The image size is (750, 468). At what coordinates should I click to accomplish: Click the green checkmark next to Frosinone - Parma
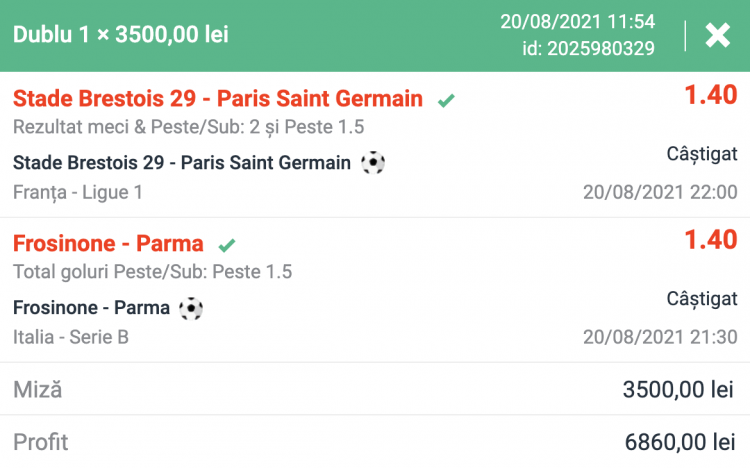227,245
